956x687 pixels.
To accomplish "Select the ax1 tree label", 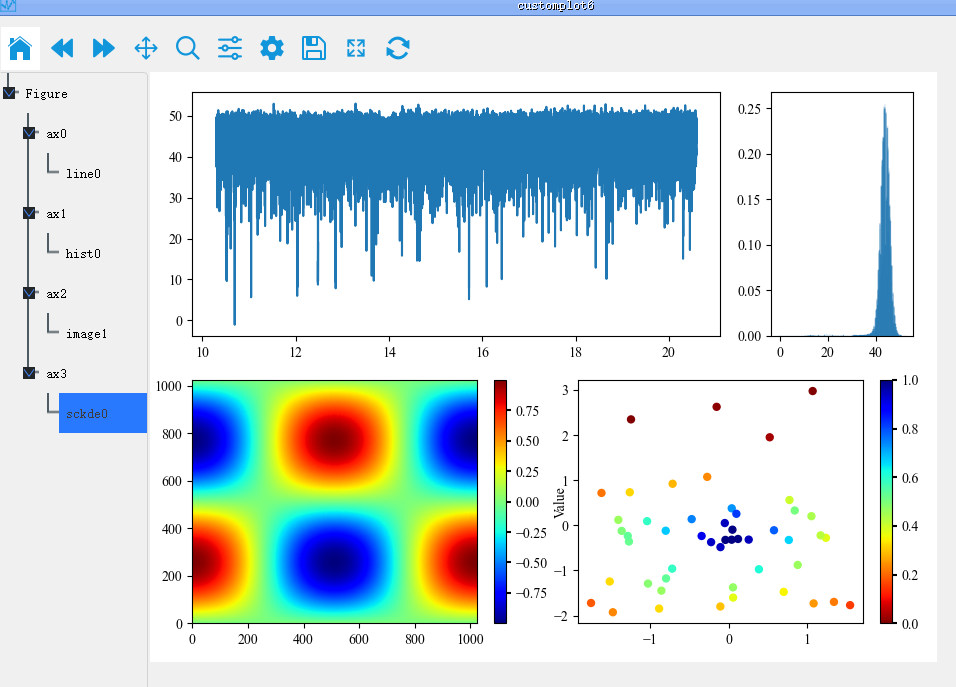I will (56, 214).
